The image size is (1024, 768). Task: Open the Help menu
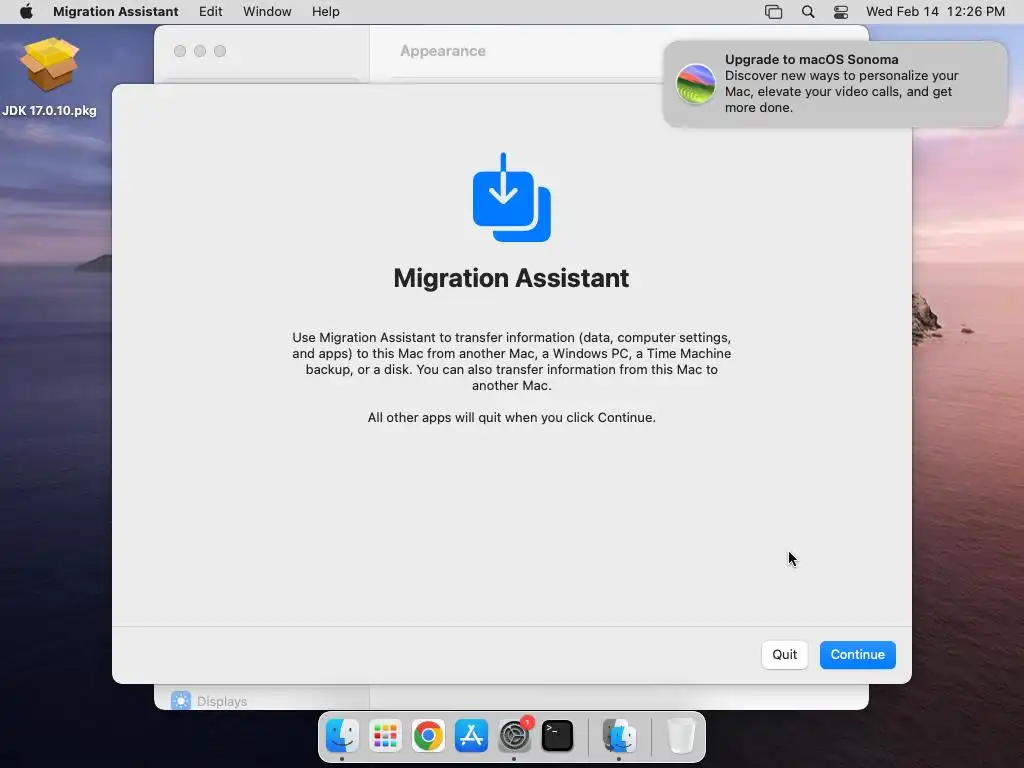pos(325,11)
